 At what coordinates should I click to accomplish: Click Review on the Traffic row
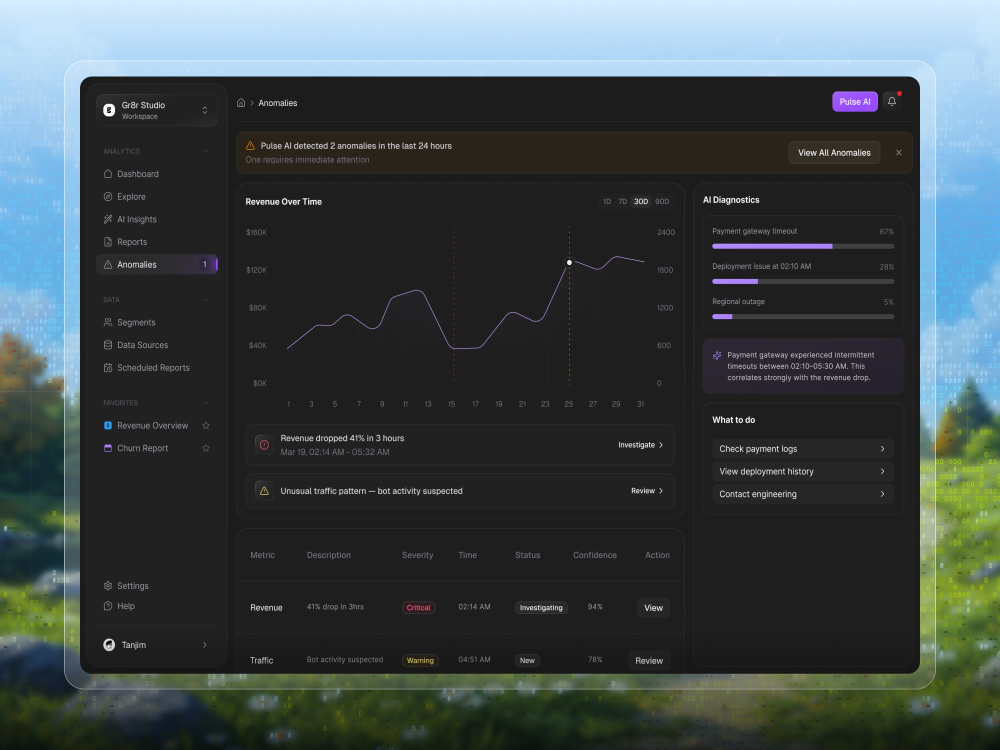click(649, 661)
